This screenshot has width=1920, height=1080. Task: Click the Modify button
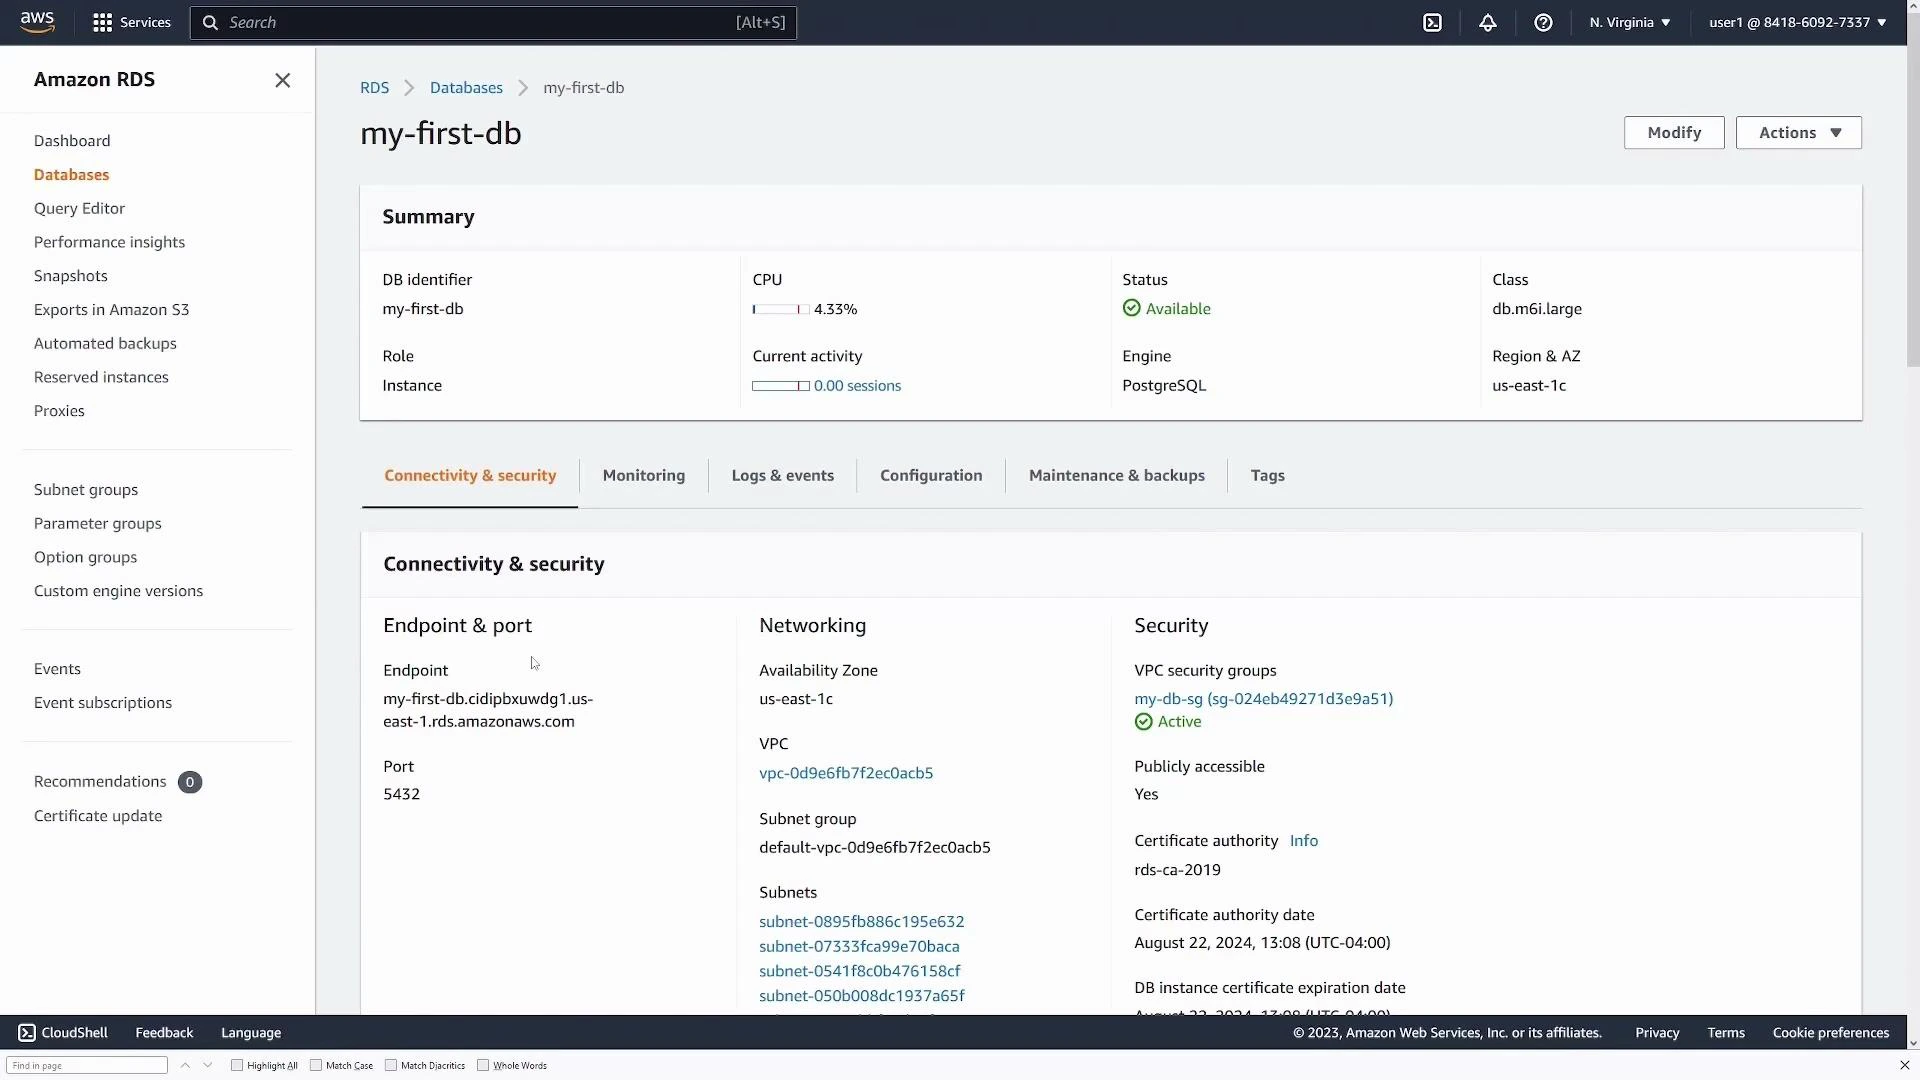tap(1674, 132)
